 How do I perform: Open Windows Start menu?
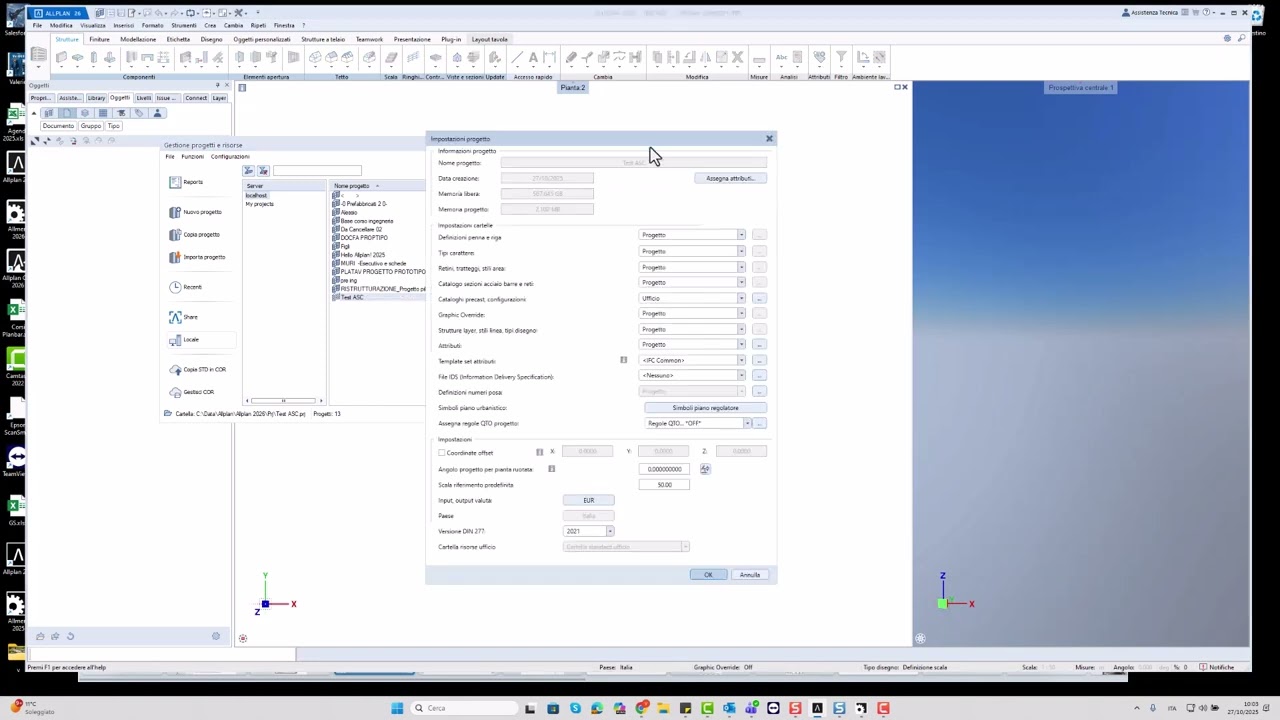397,708
